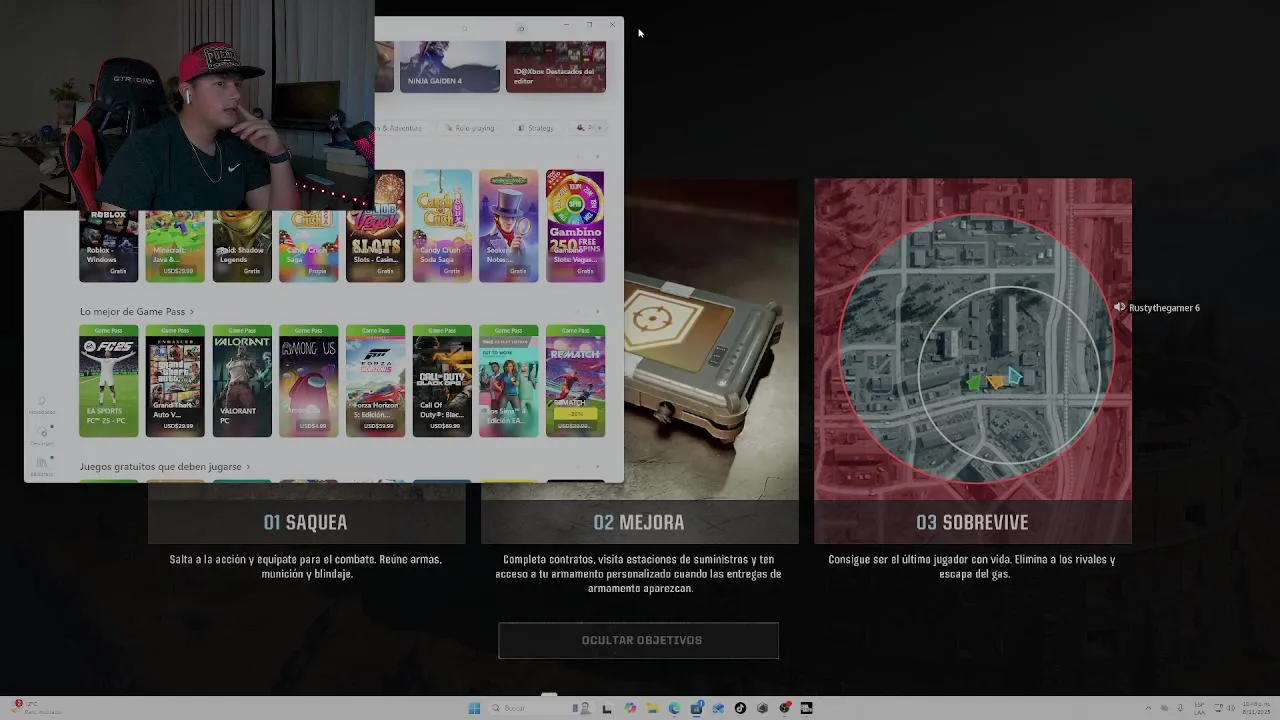Open Biblioteca icon in Store sidebar

click(x=42, y=466)
